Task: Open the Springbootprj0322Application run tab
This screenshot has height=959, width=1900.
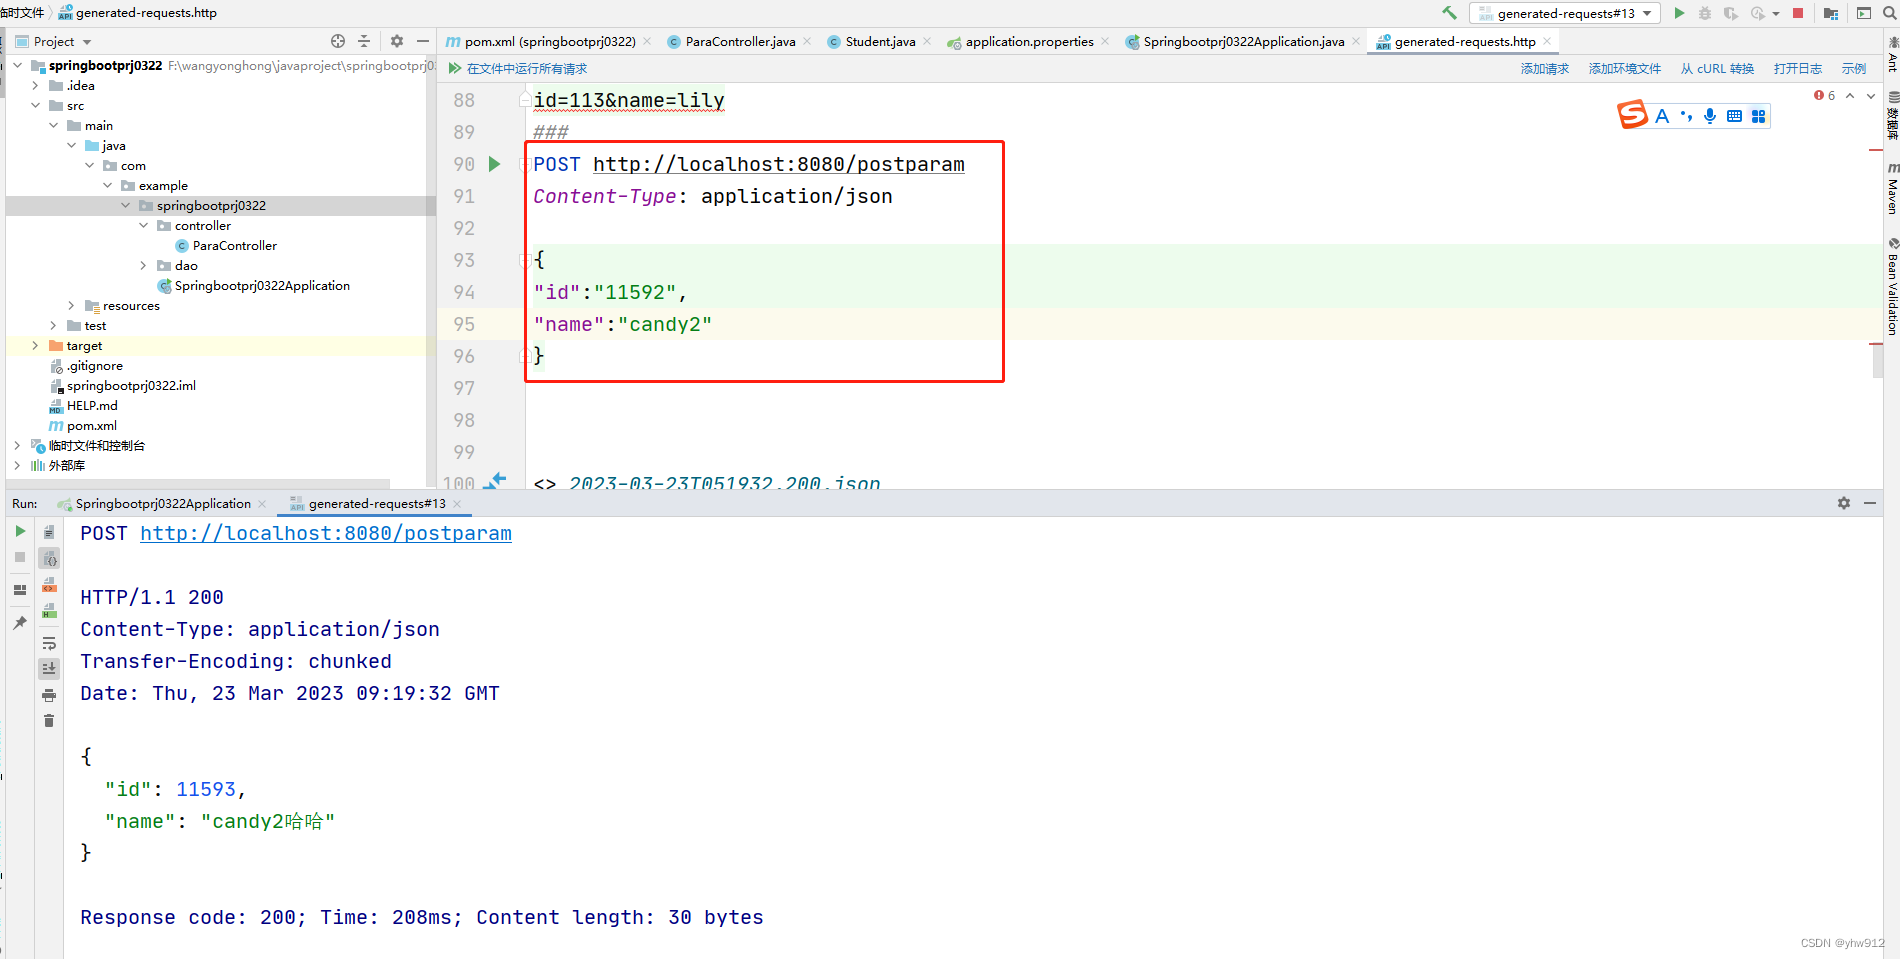Action: pos(163,503)
